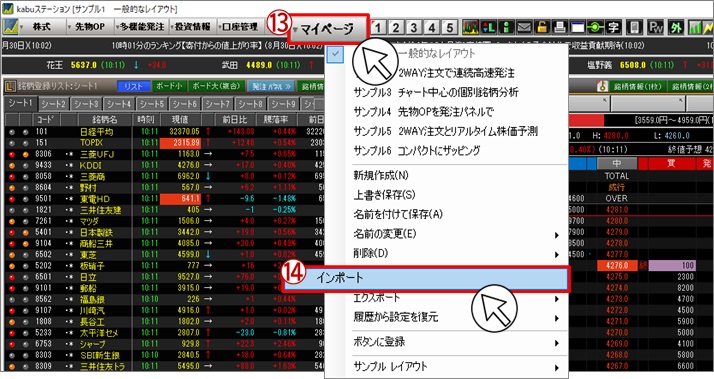Click the green 外 icon
The width and height of the screenshot is (714, 379).
pyautogui.click(x=676, y=27)
